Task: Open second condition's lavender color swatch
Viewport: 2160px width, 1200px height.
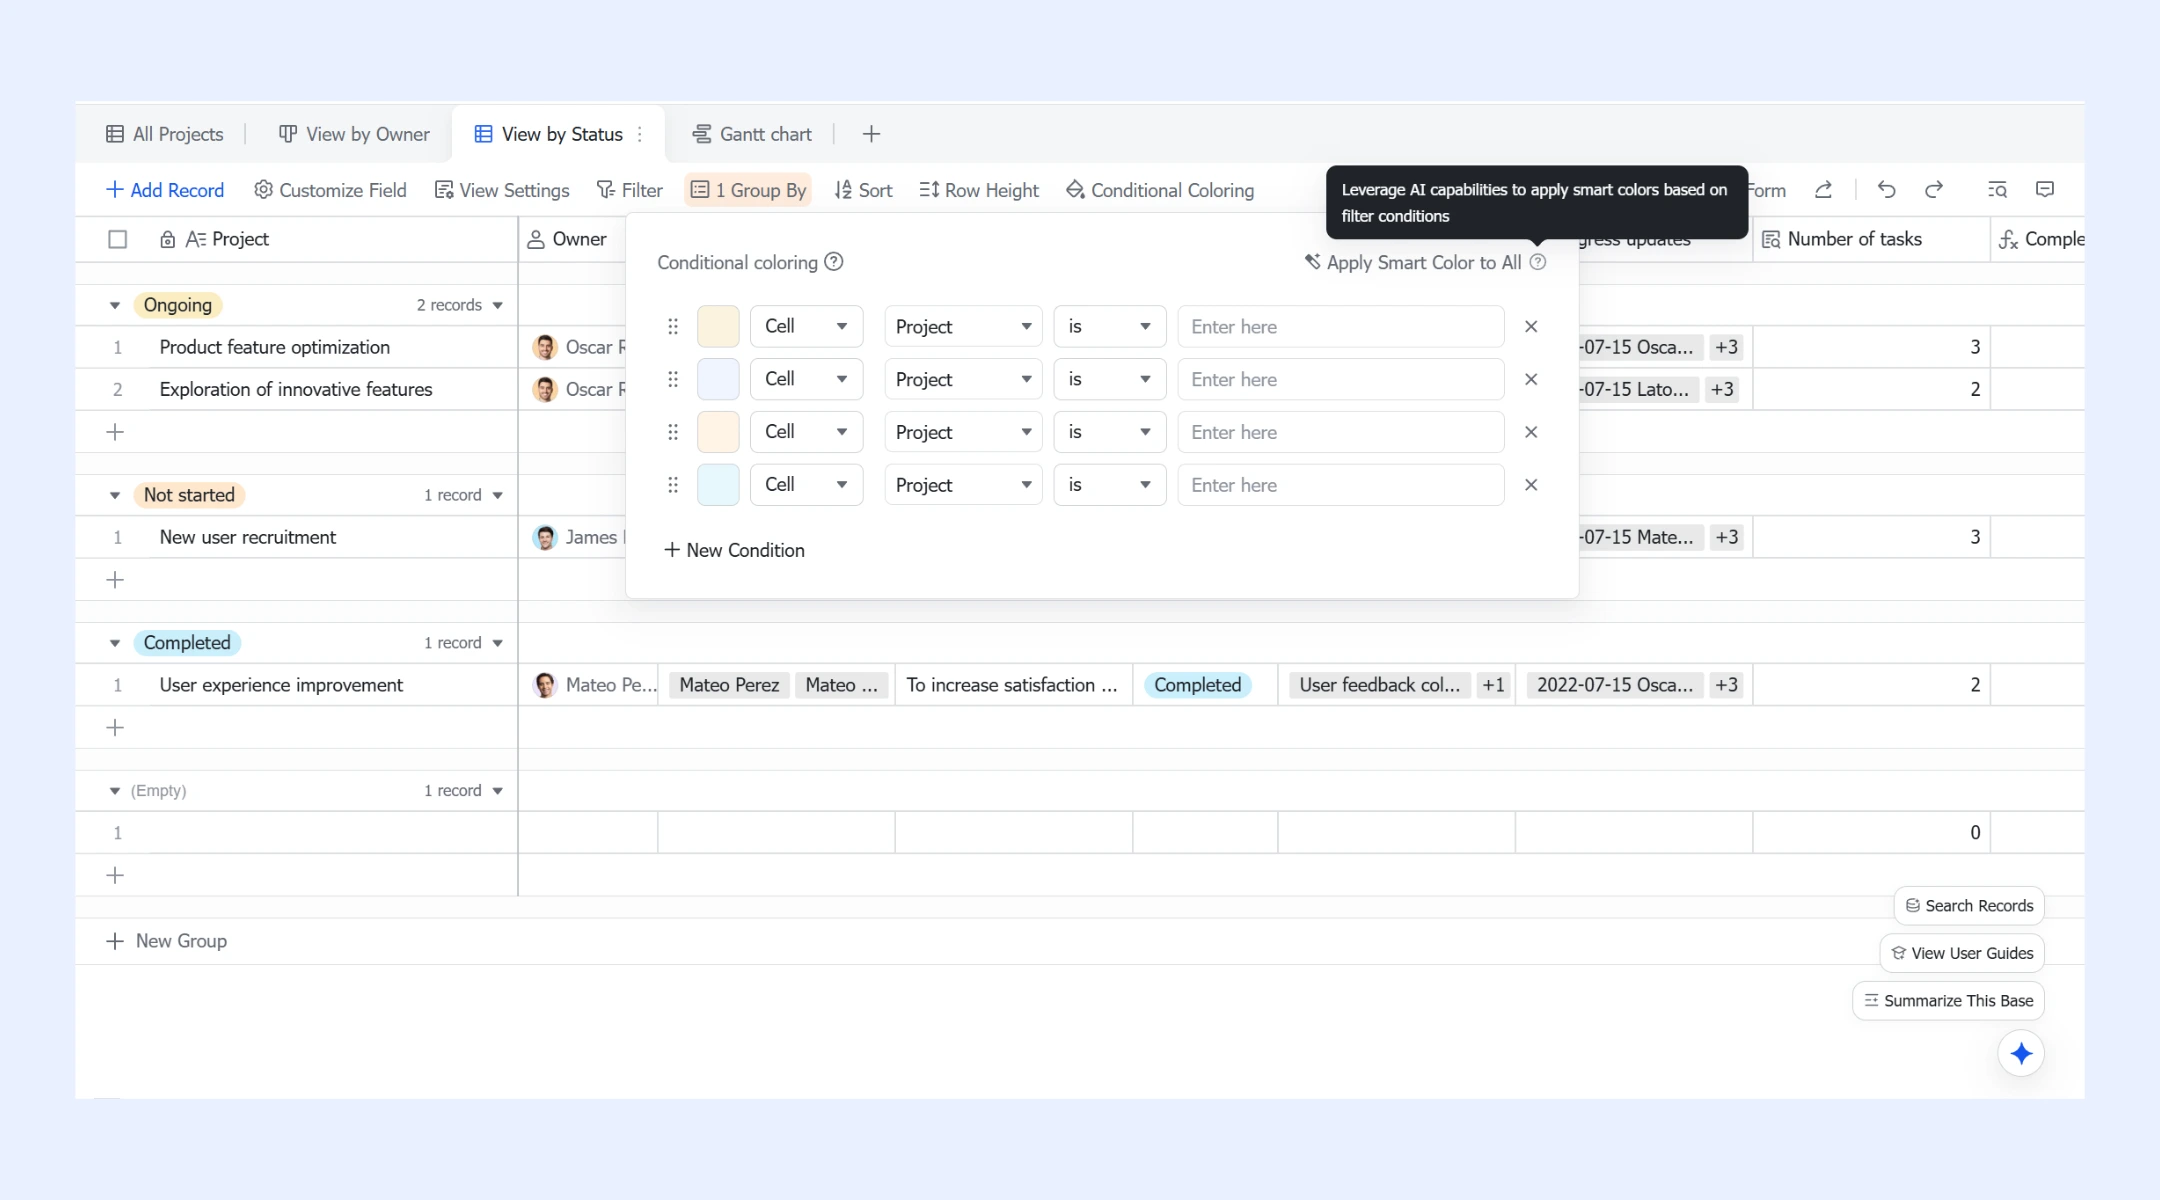Action: tap(718, 379)
